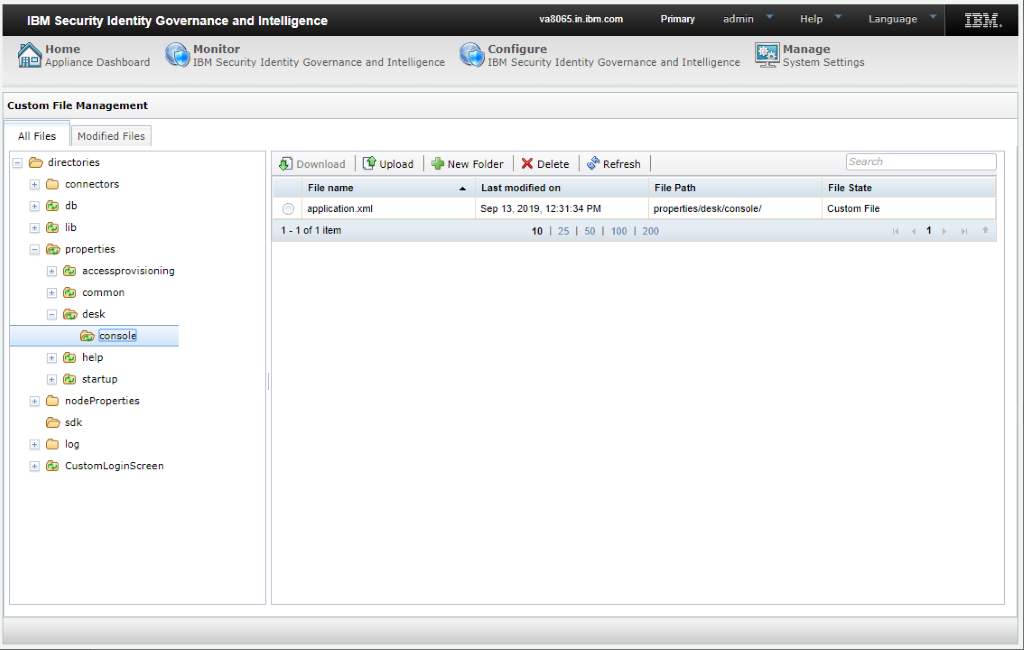
Task: Click the directories root folder icon
Action: 36,163
